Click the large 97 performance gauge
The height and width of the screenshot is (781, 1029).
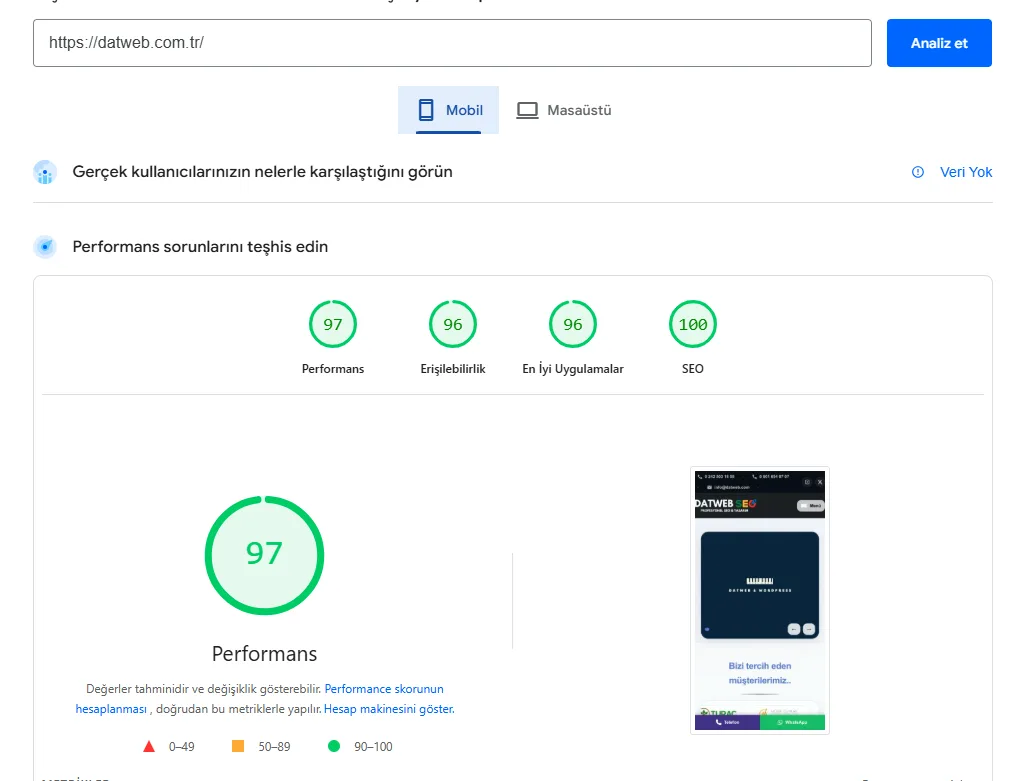click(x=264, y=554)
